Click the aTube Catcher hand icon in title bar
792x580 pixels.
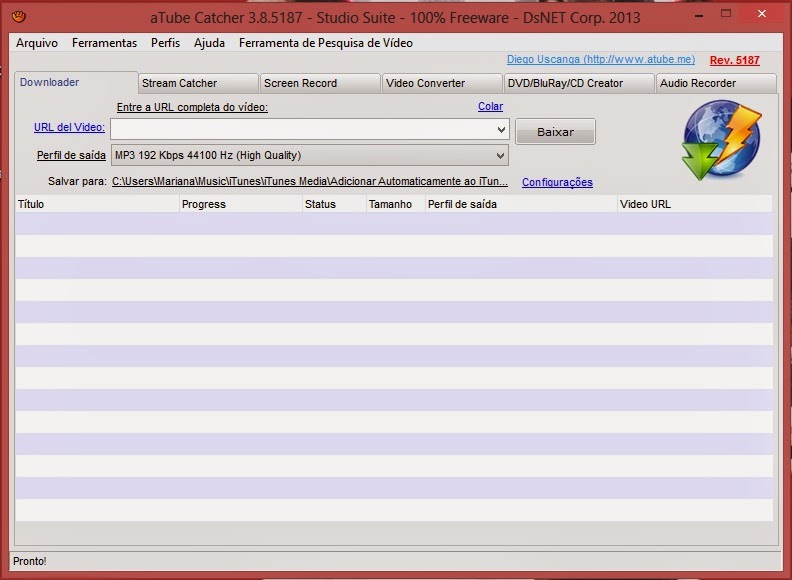(x=19, y=17)
